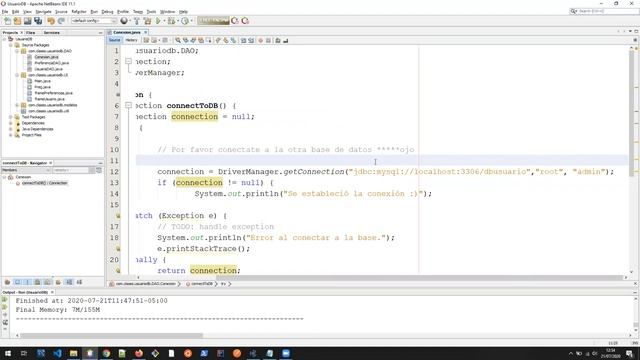Select PreferenciaDAO.java in the project tree
The height and width of the screenshot is (360, 640).
[x=51, y=63]
